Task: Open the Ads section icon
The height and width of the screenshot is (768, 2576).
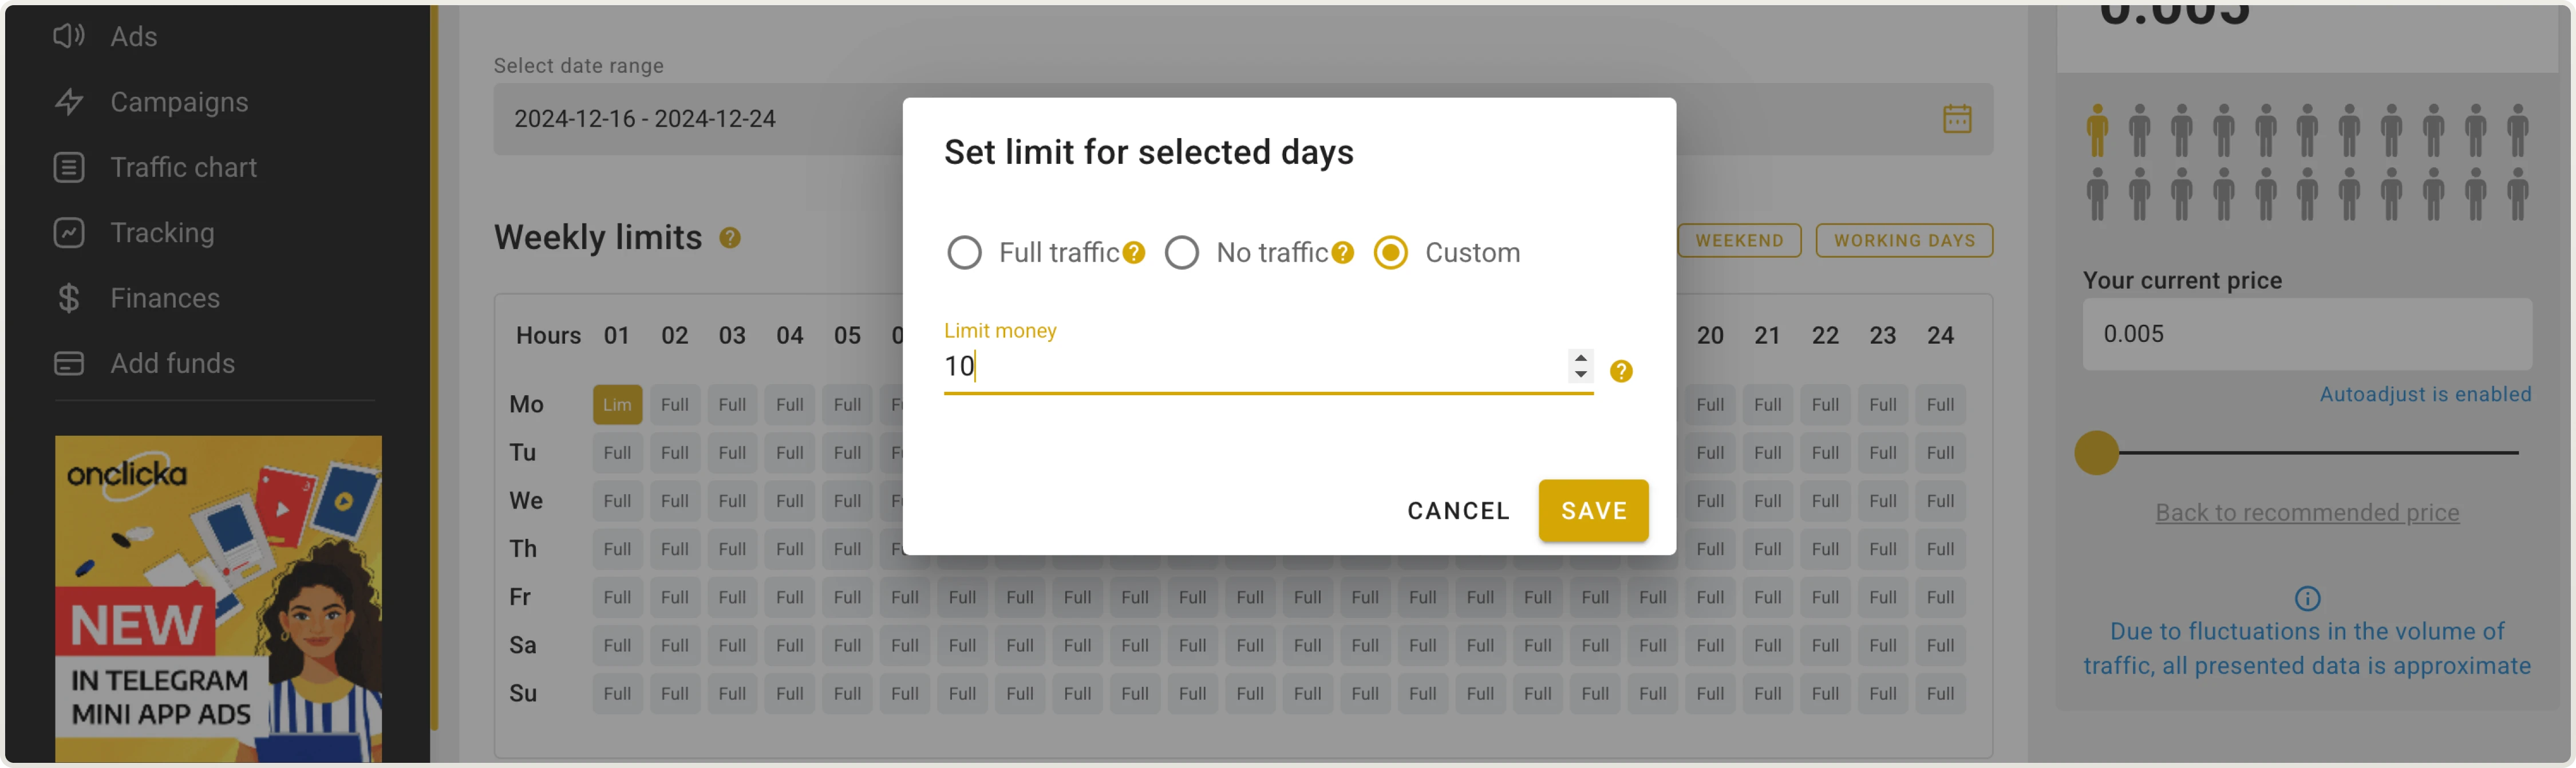Action: point(68,35)
